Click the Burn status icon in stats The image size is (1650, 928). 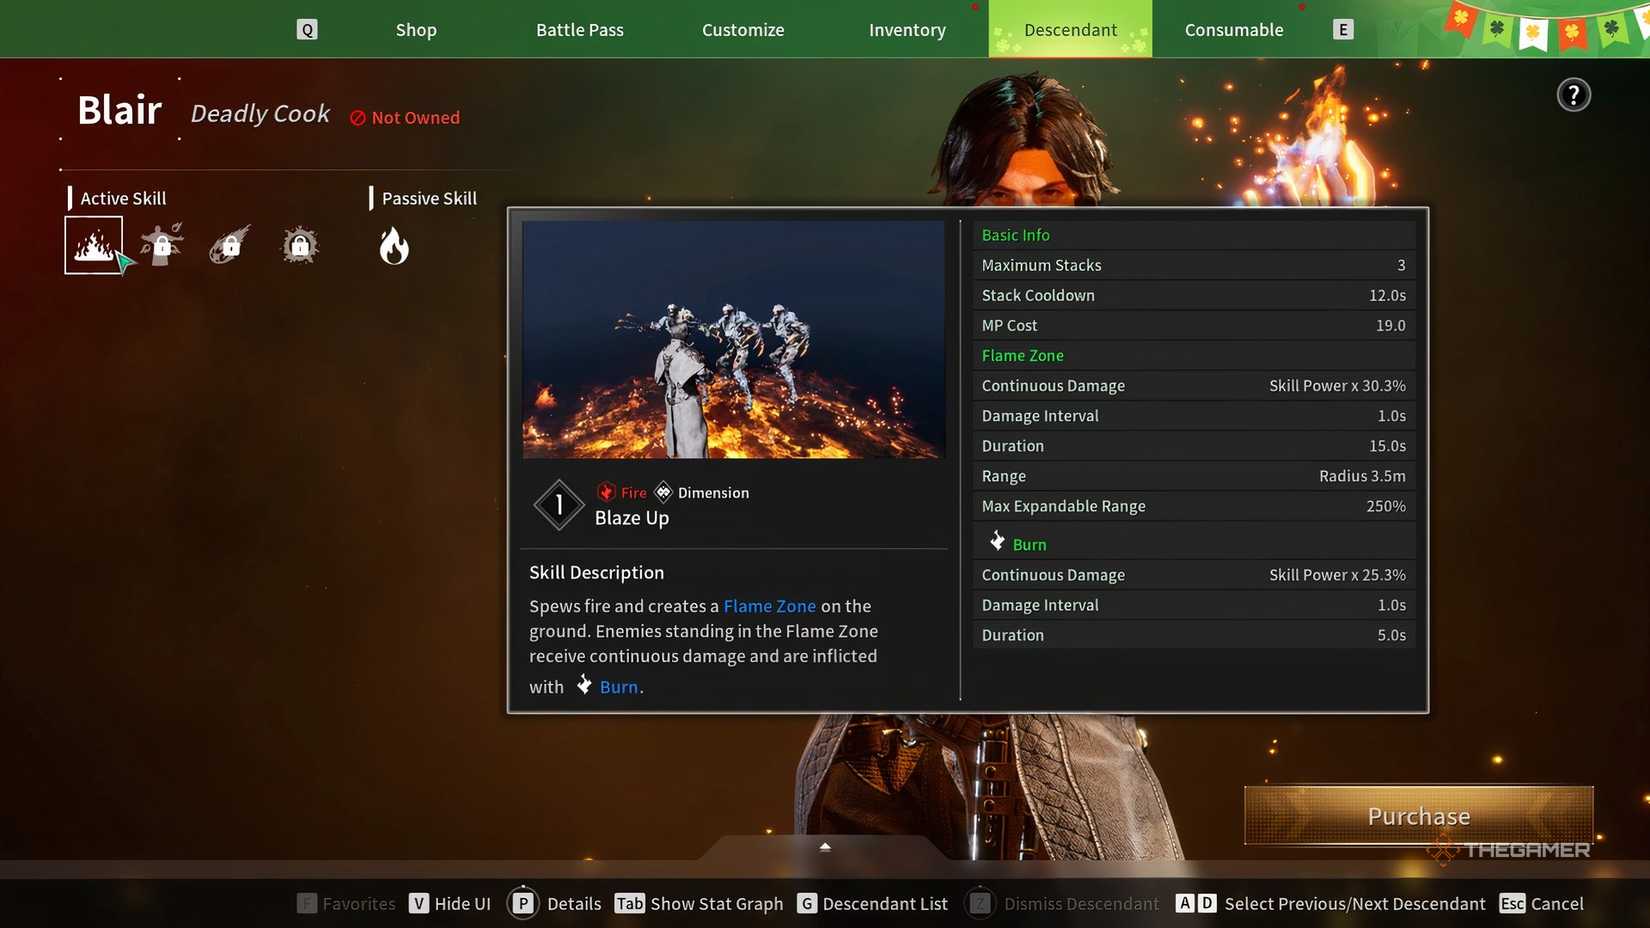[x=997, y=542]
